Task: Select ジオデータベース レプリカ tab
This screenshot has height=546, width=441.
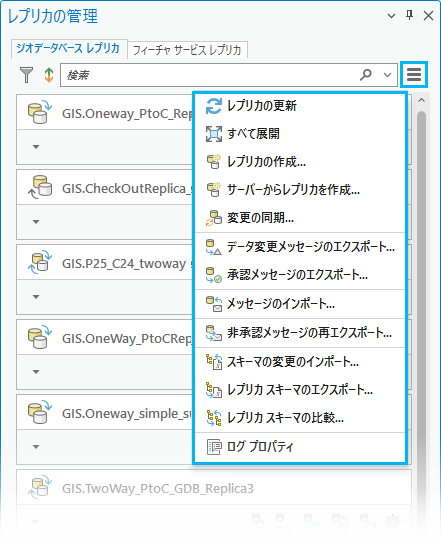Action: click(x=69, y=48)
